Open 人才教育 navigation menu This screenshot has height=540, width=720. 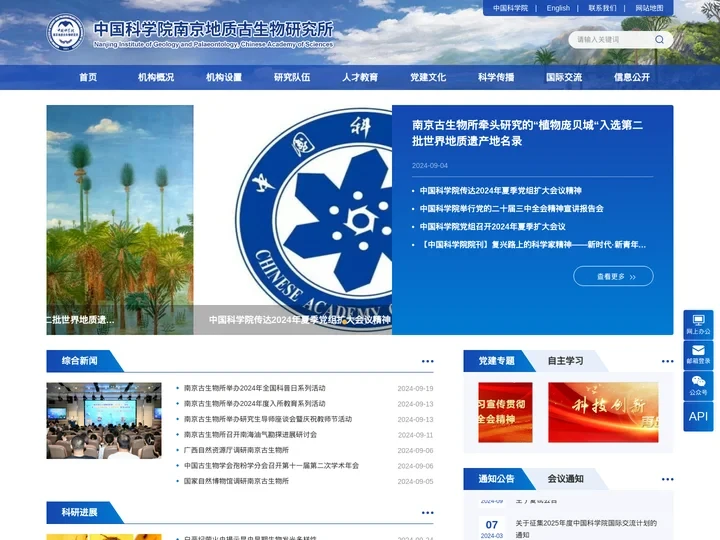click(360, 77)
